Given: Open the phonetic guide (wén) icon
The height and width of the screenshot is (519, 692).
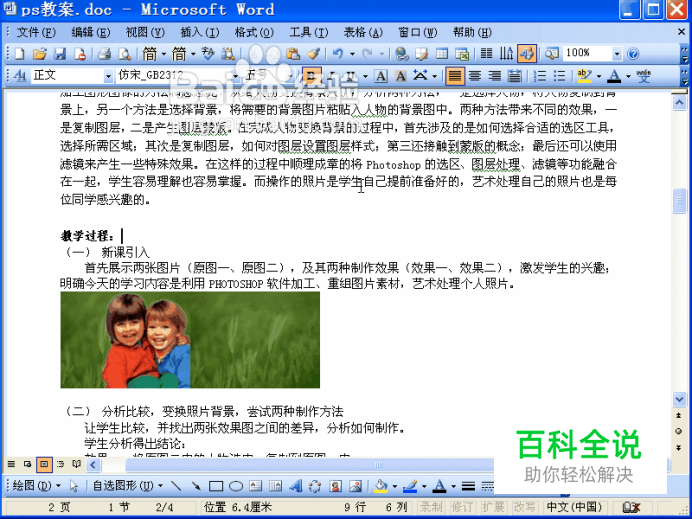Looking at the screenshot, I should [x=643, y=76].
